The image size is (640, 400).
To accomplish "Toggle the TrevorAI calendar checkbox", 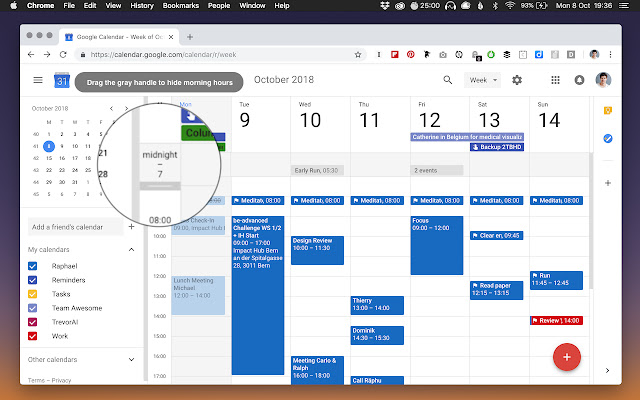I will (33, 322).
